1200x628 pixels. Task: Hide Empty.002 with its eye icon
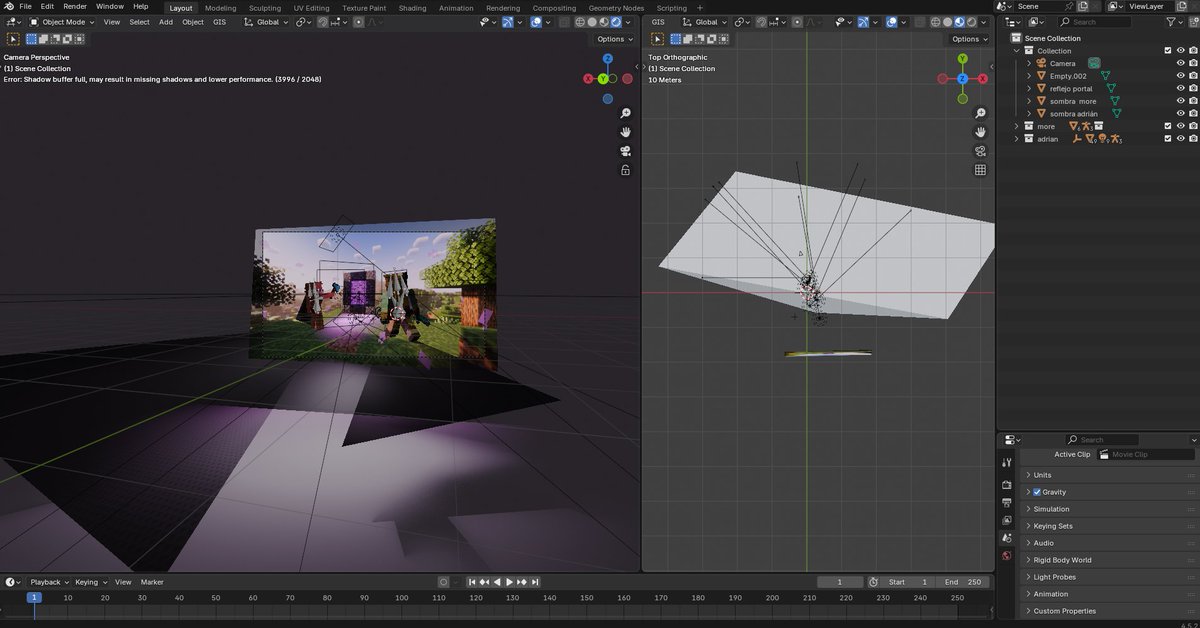coord(1181,76)
